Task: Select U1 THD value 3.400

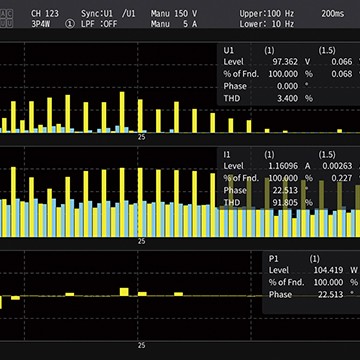Action: click(x=287, y=98)
